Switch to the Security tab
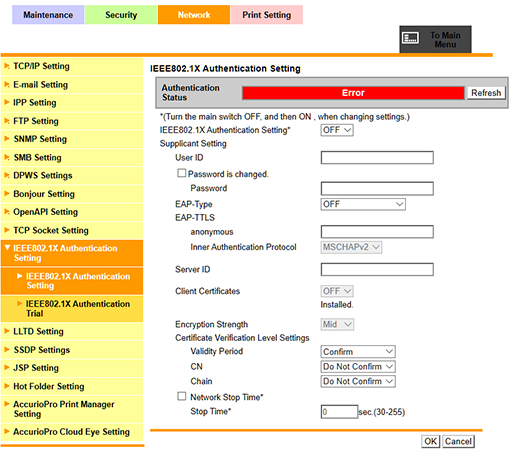Screen dimensions: 517x452 121,15
